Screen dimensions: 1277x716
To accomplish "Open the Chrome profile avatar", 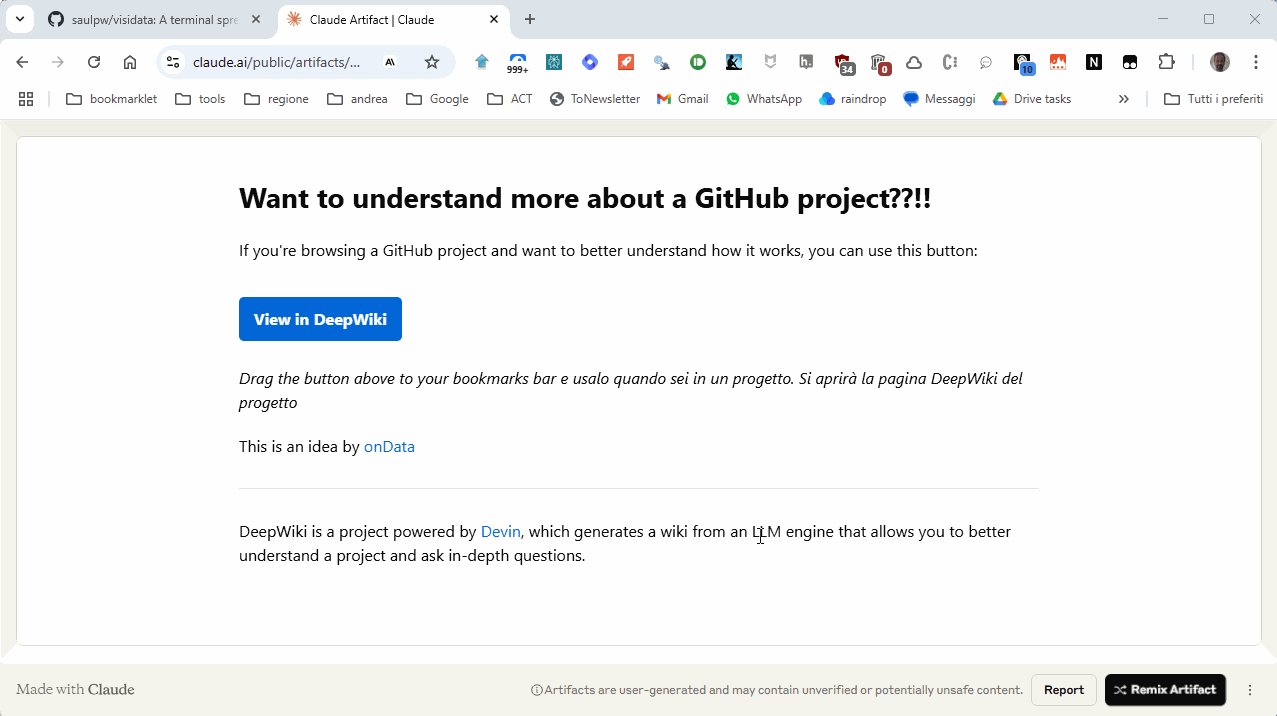I will pos(1220,62).
